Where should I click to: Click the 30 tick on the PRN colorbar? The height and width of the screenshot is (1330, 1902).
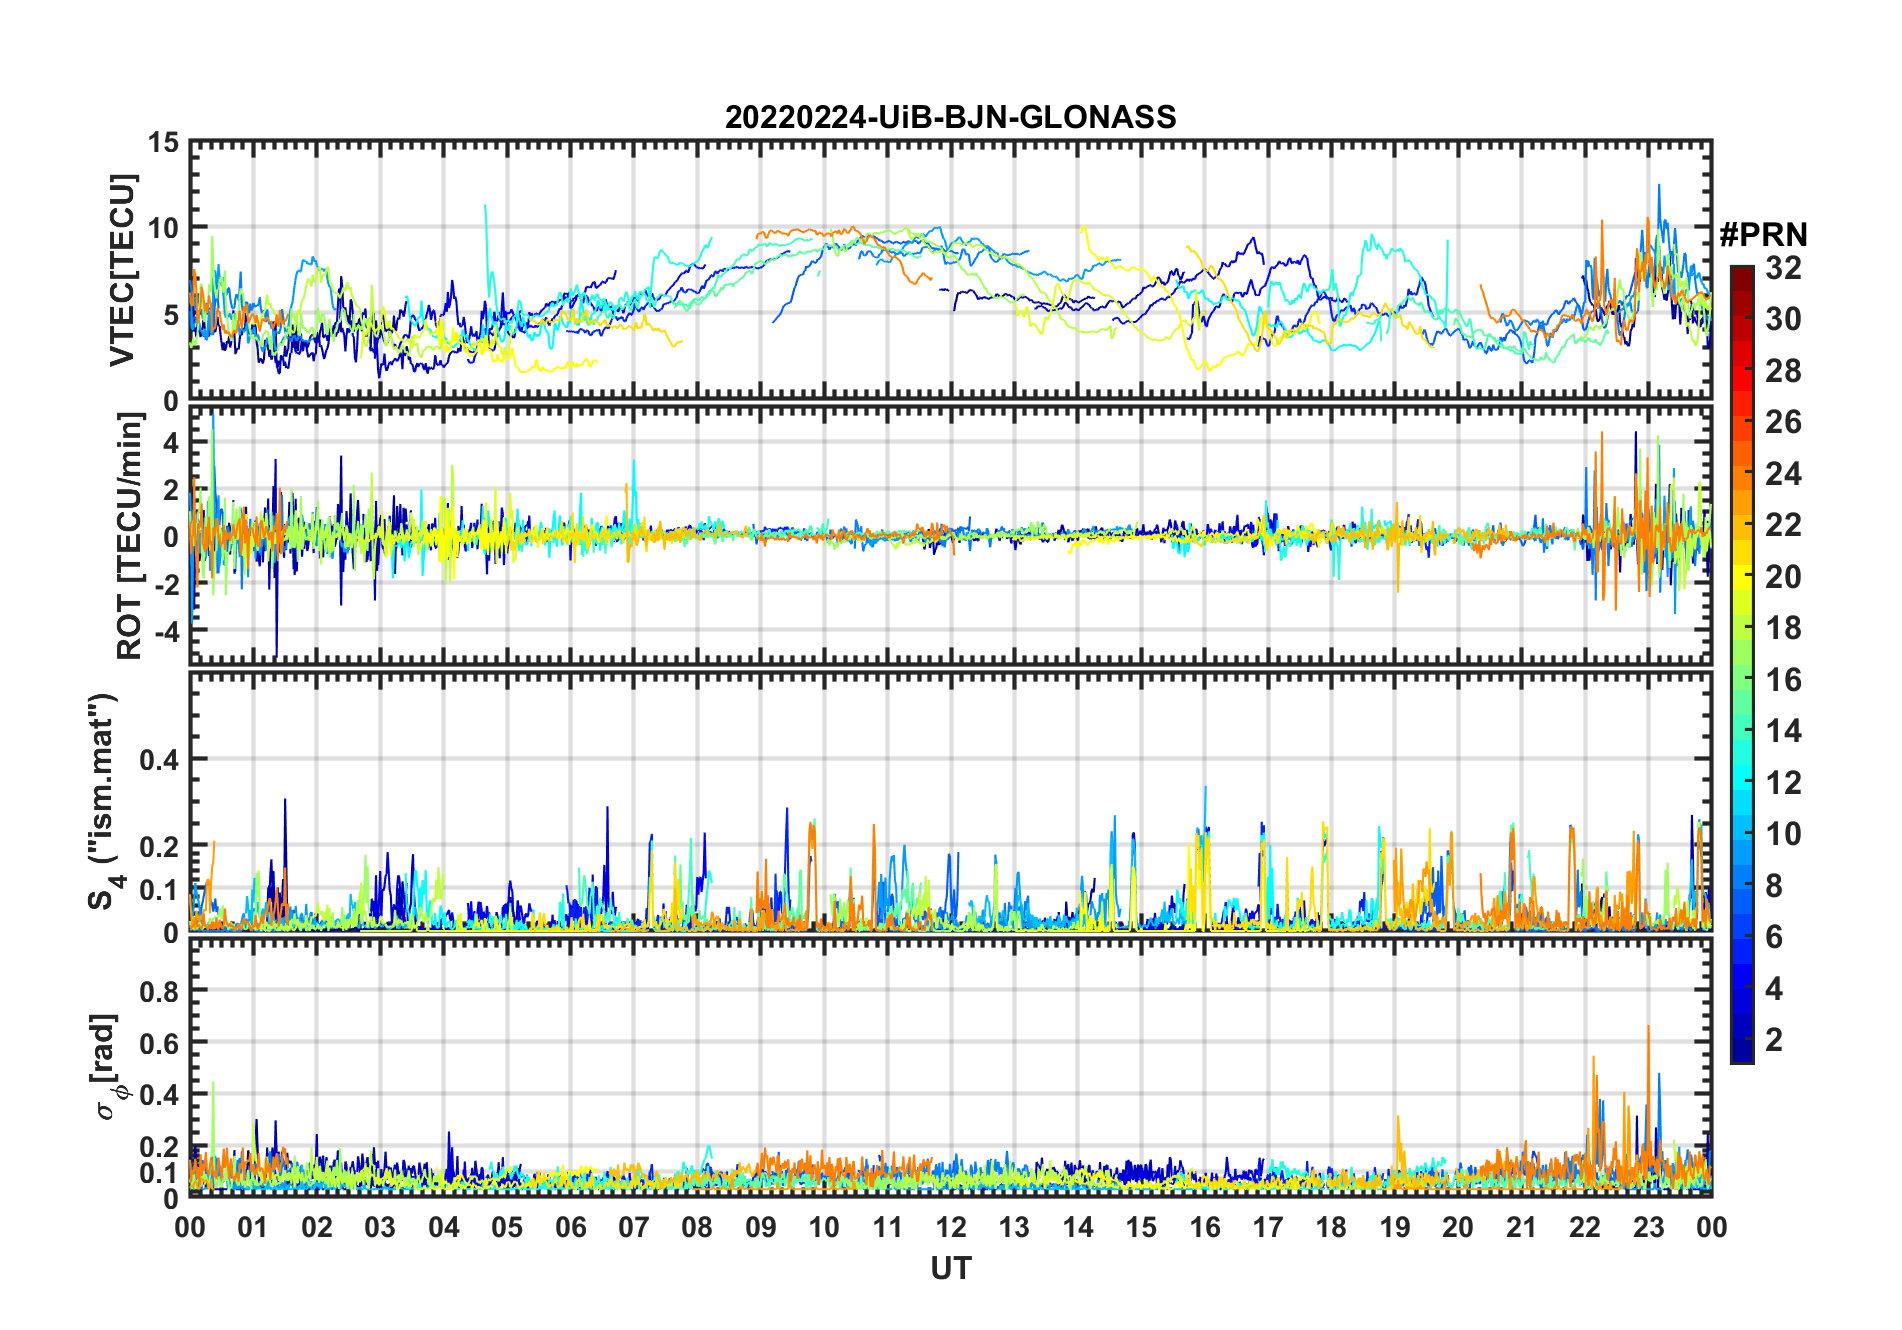1784,319
